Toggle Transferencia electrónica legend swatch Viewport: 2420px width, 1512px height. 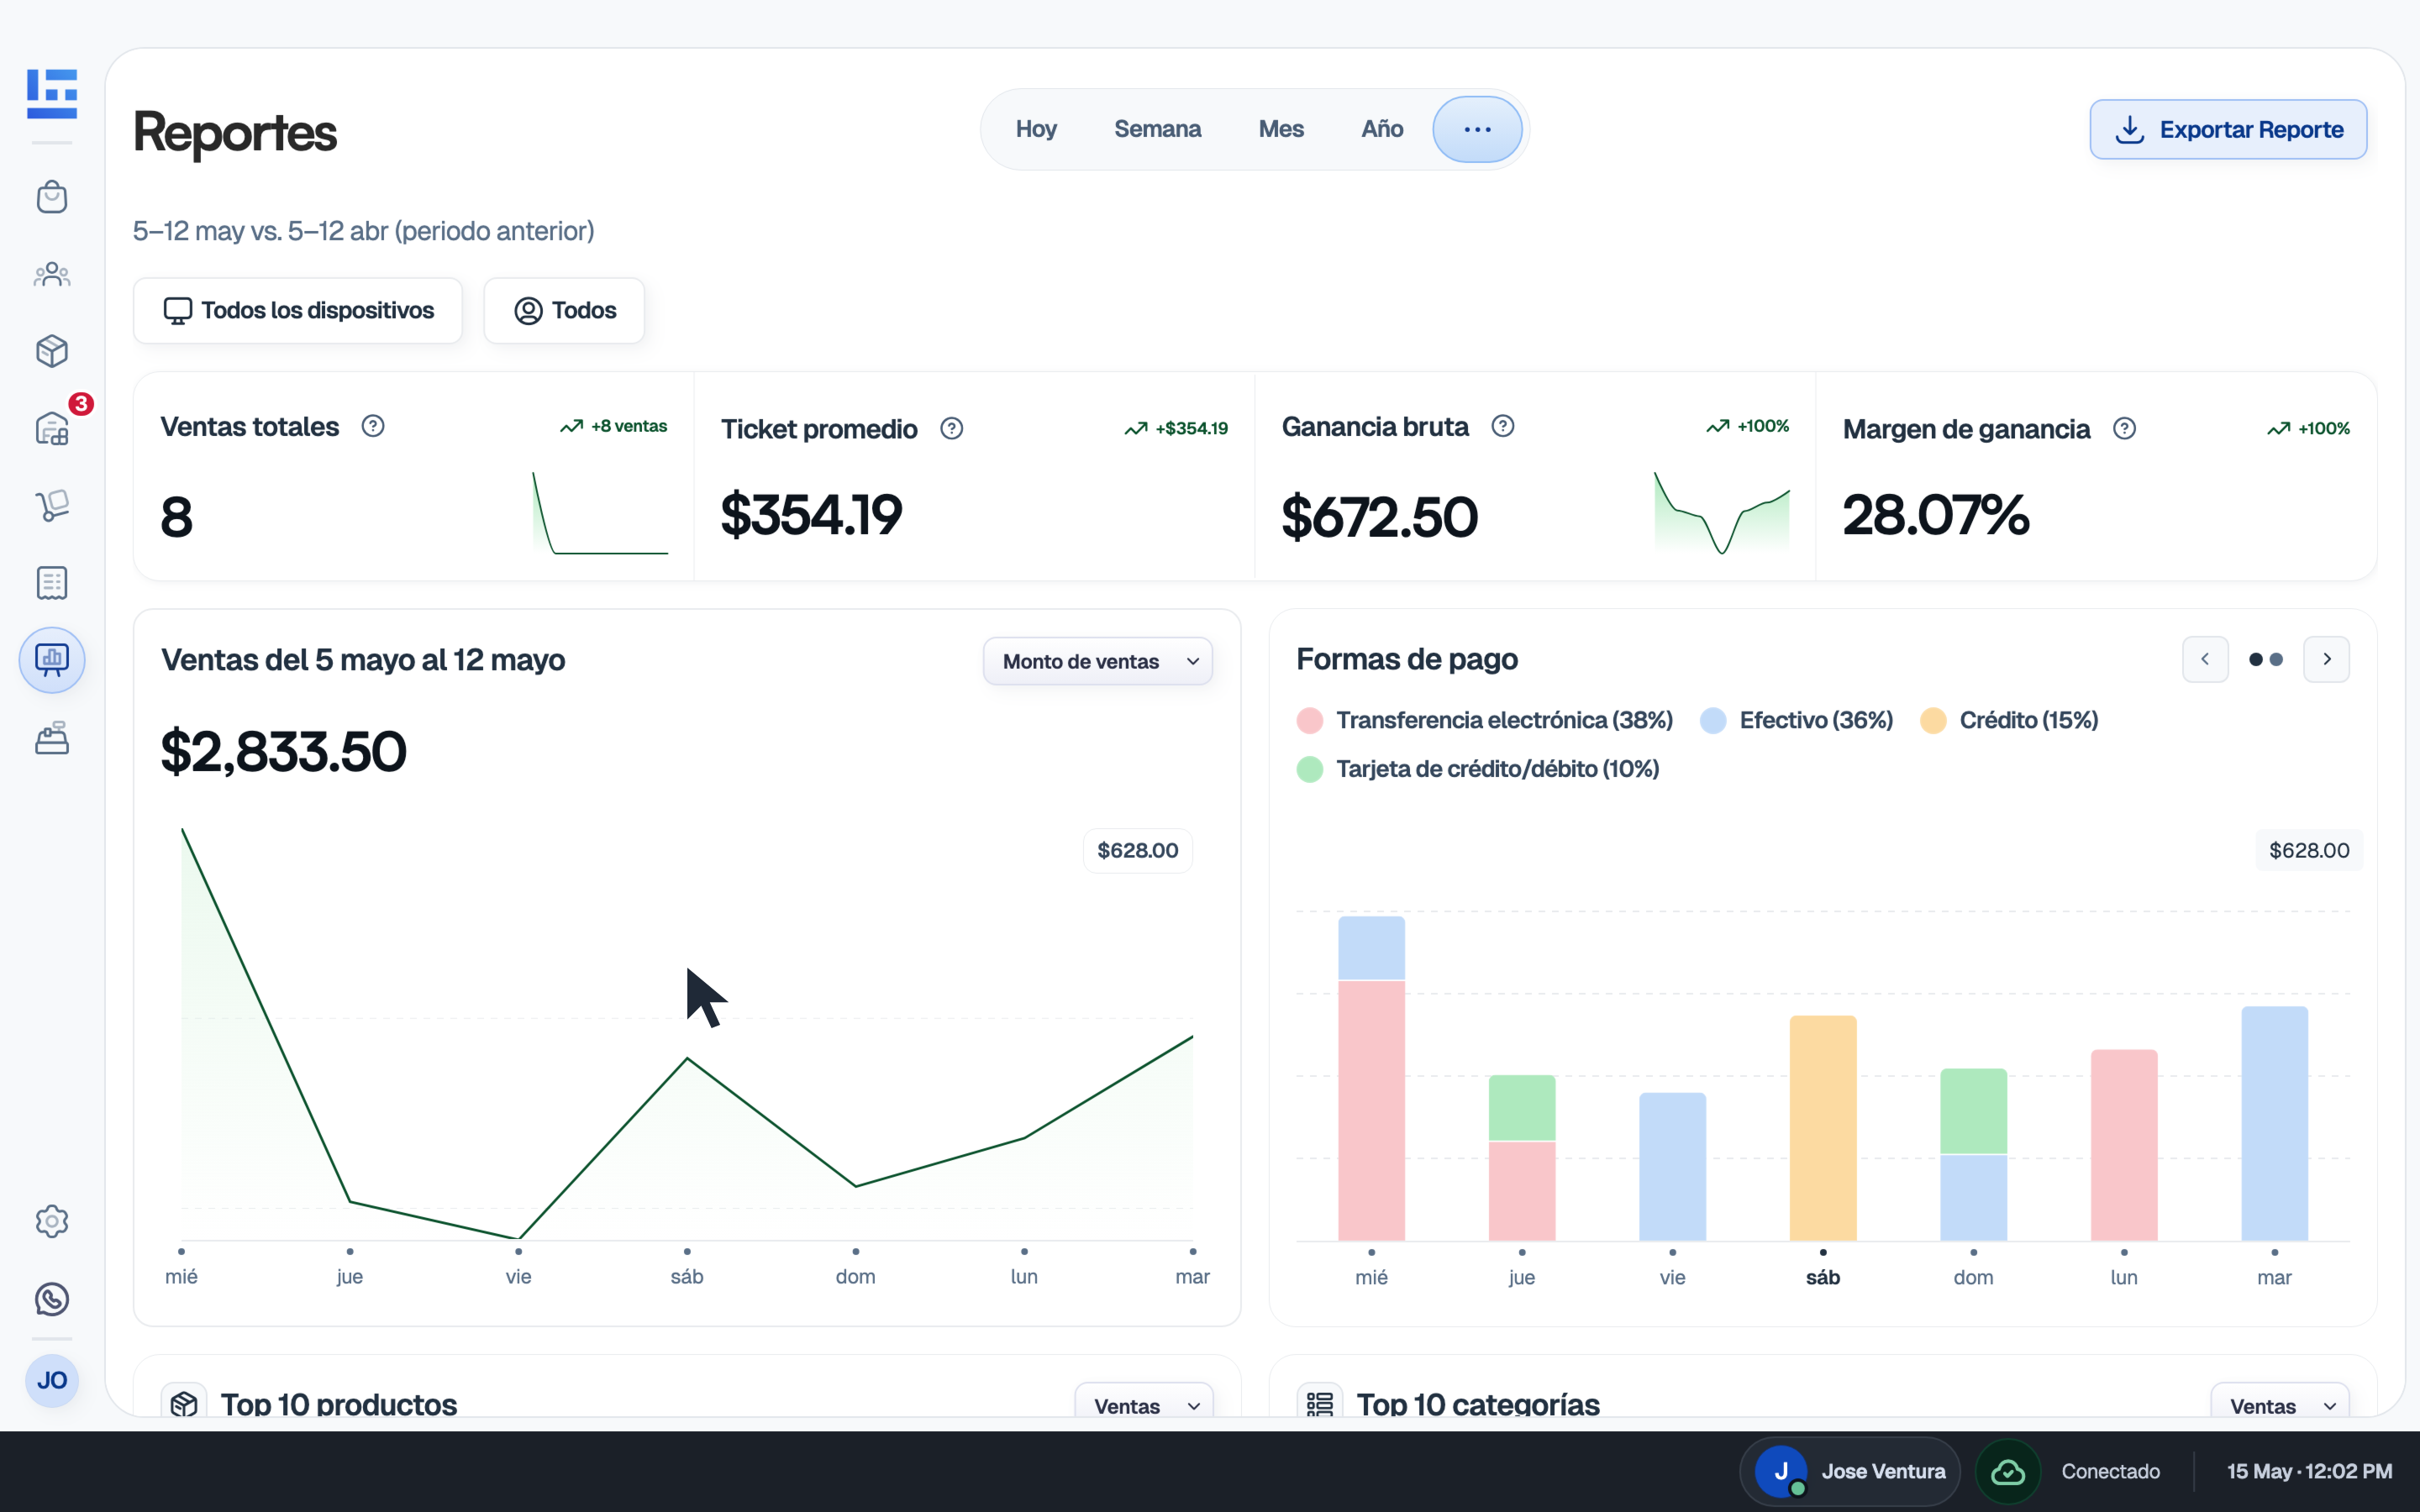[x=1310, y=721]
